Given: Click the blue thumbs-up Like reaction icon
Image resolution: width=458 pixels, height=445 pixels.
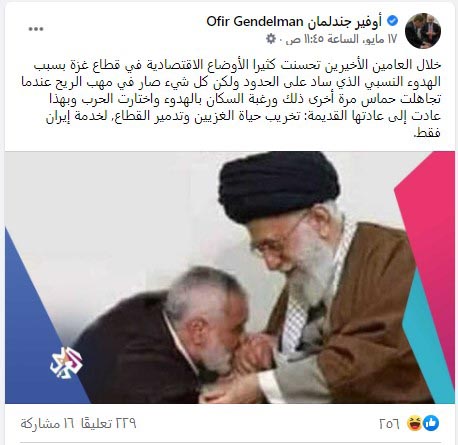Looking at the screenshot, I should [x=431, y=423].
